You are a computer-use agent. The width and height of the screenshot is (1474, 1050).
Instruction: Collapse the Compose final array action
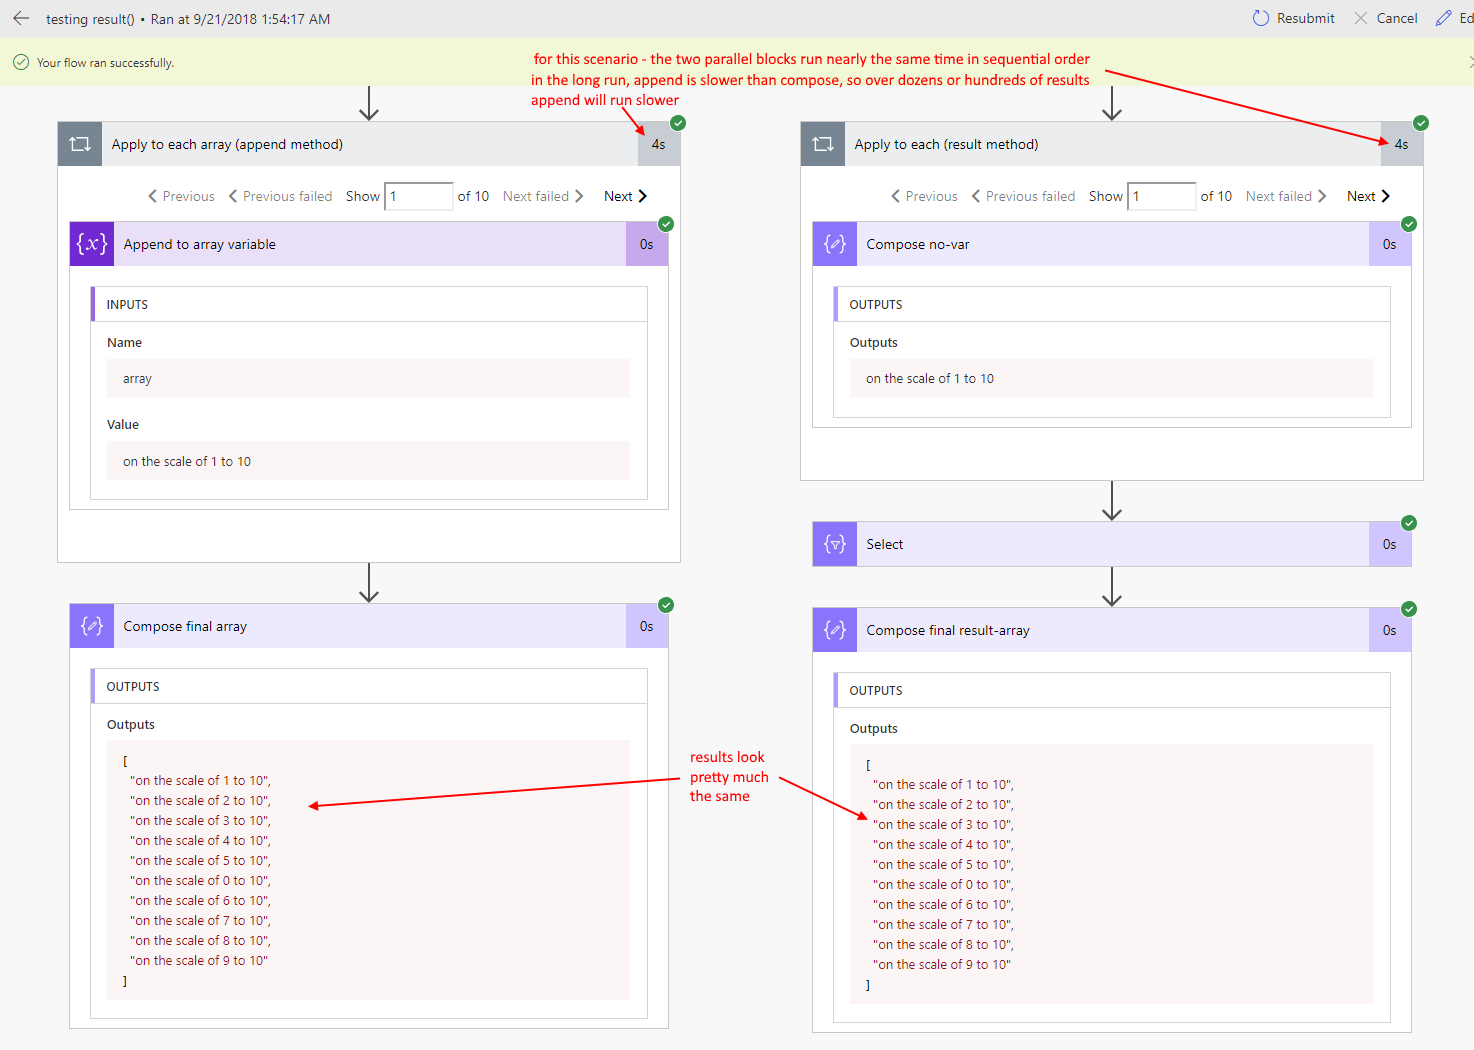pyautogui.click(x=368, y=626)
